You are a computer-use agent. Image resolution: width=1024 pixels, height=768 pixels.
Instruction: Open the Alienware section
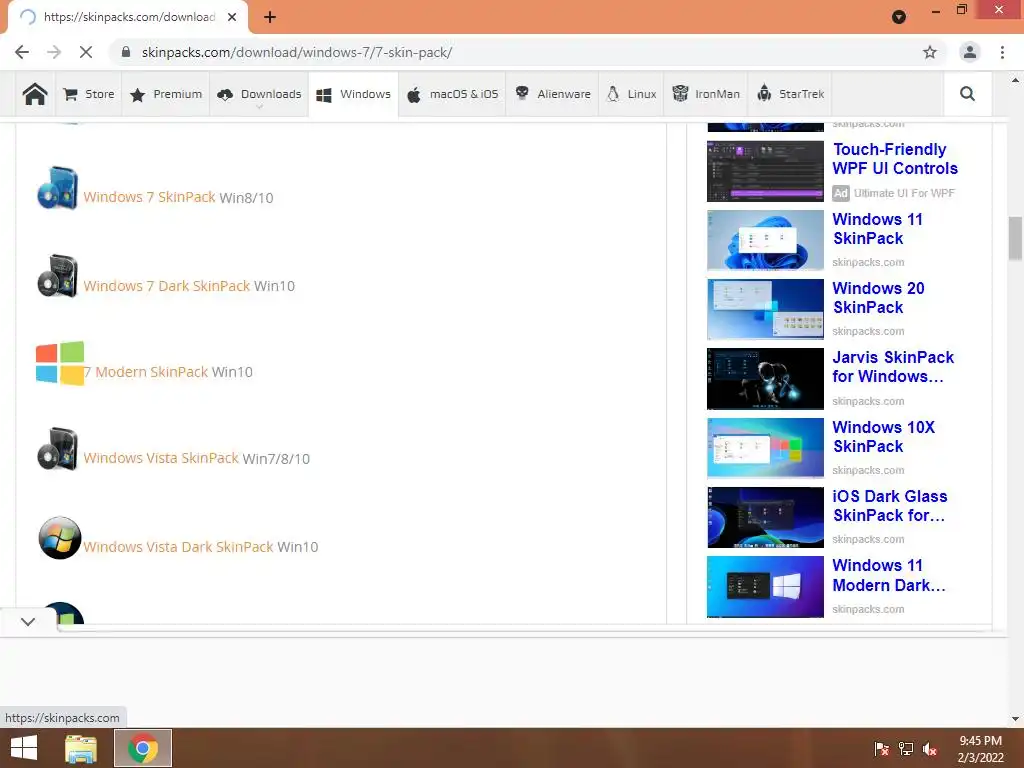click(552, 94)
